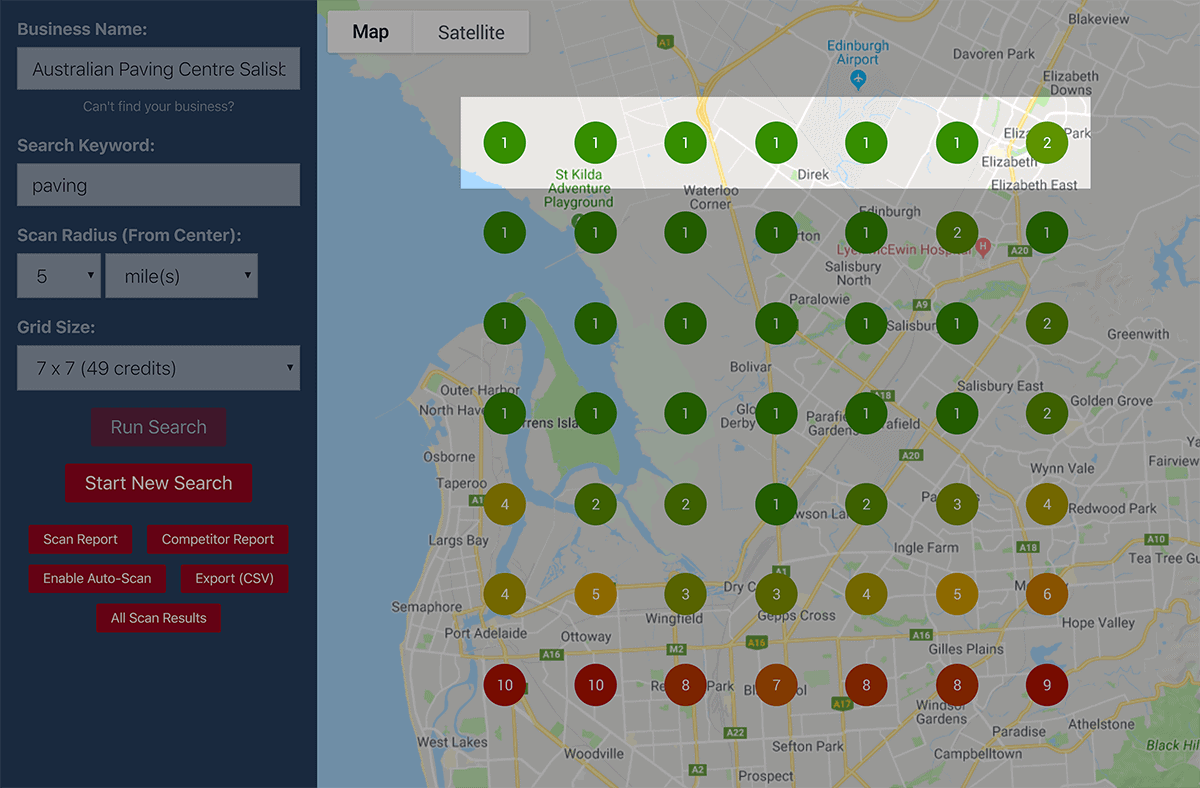Click the orange 6 pin near Hope Valley
The width and height of the screenshot is (1200, 788).
pyautogui.click(x=1046, y=594)
